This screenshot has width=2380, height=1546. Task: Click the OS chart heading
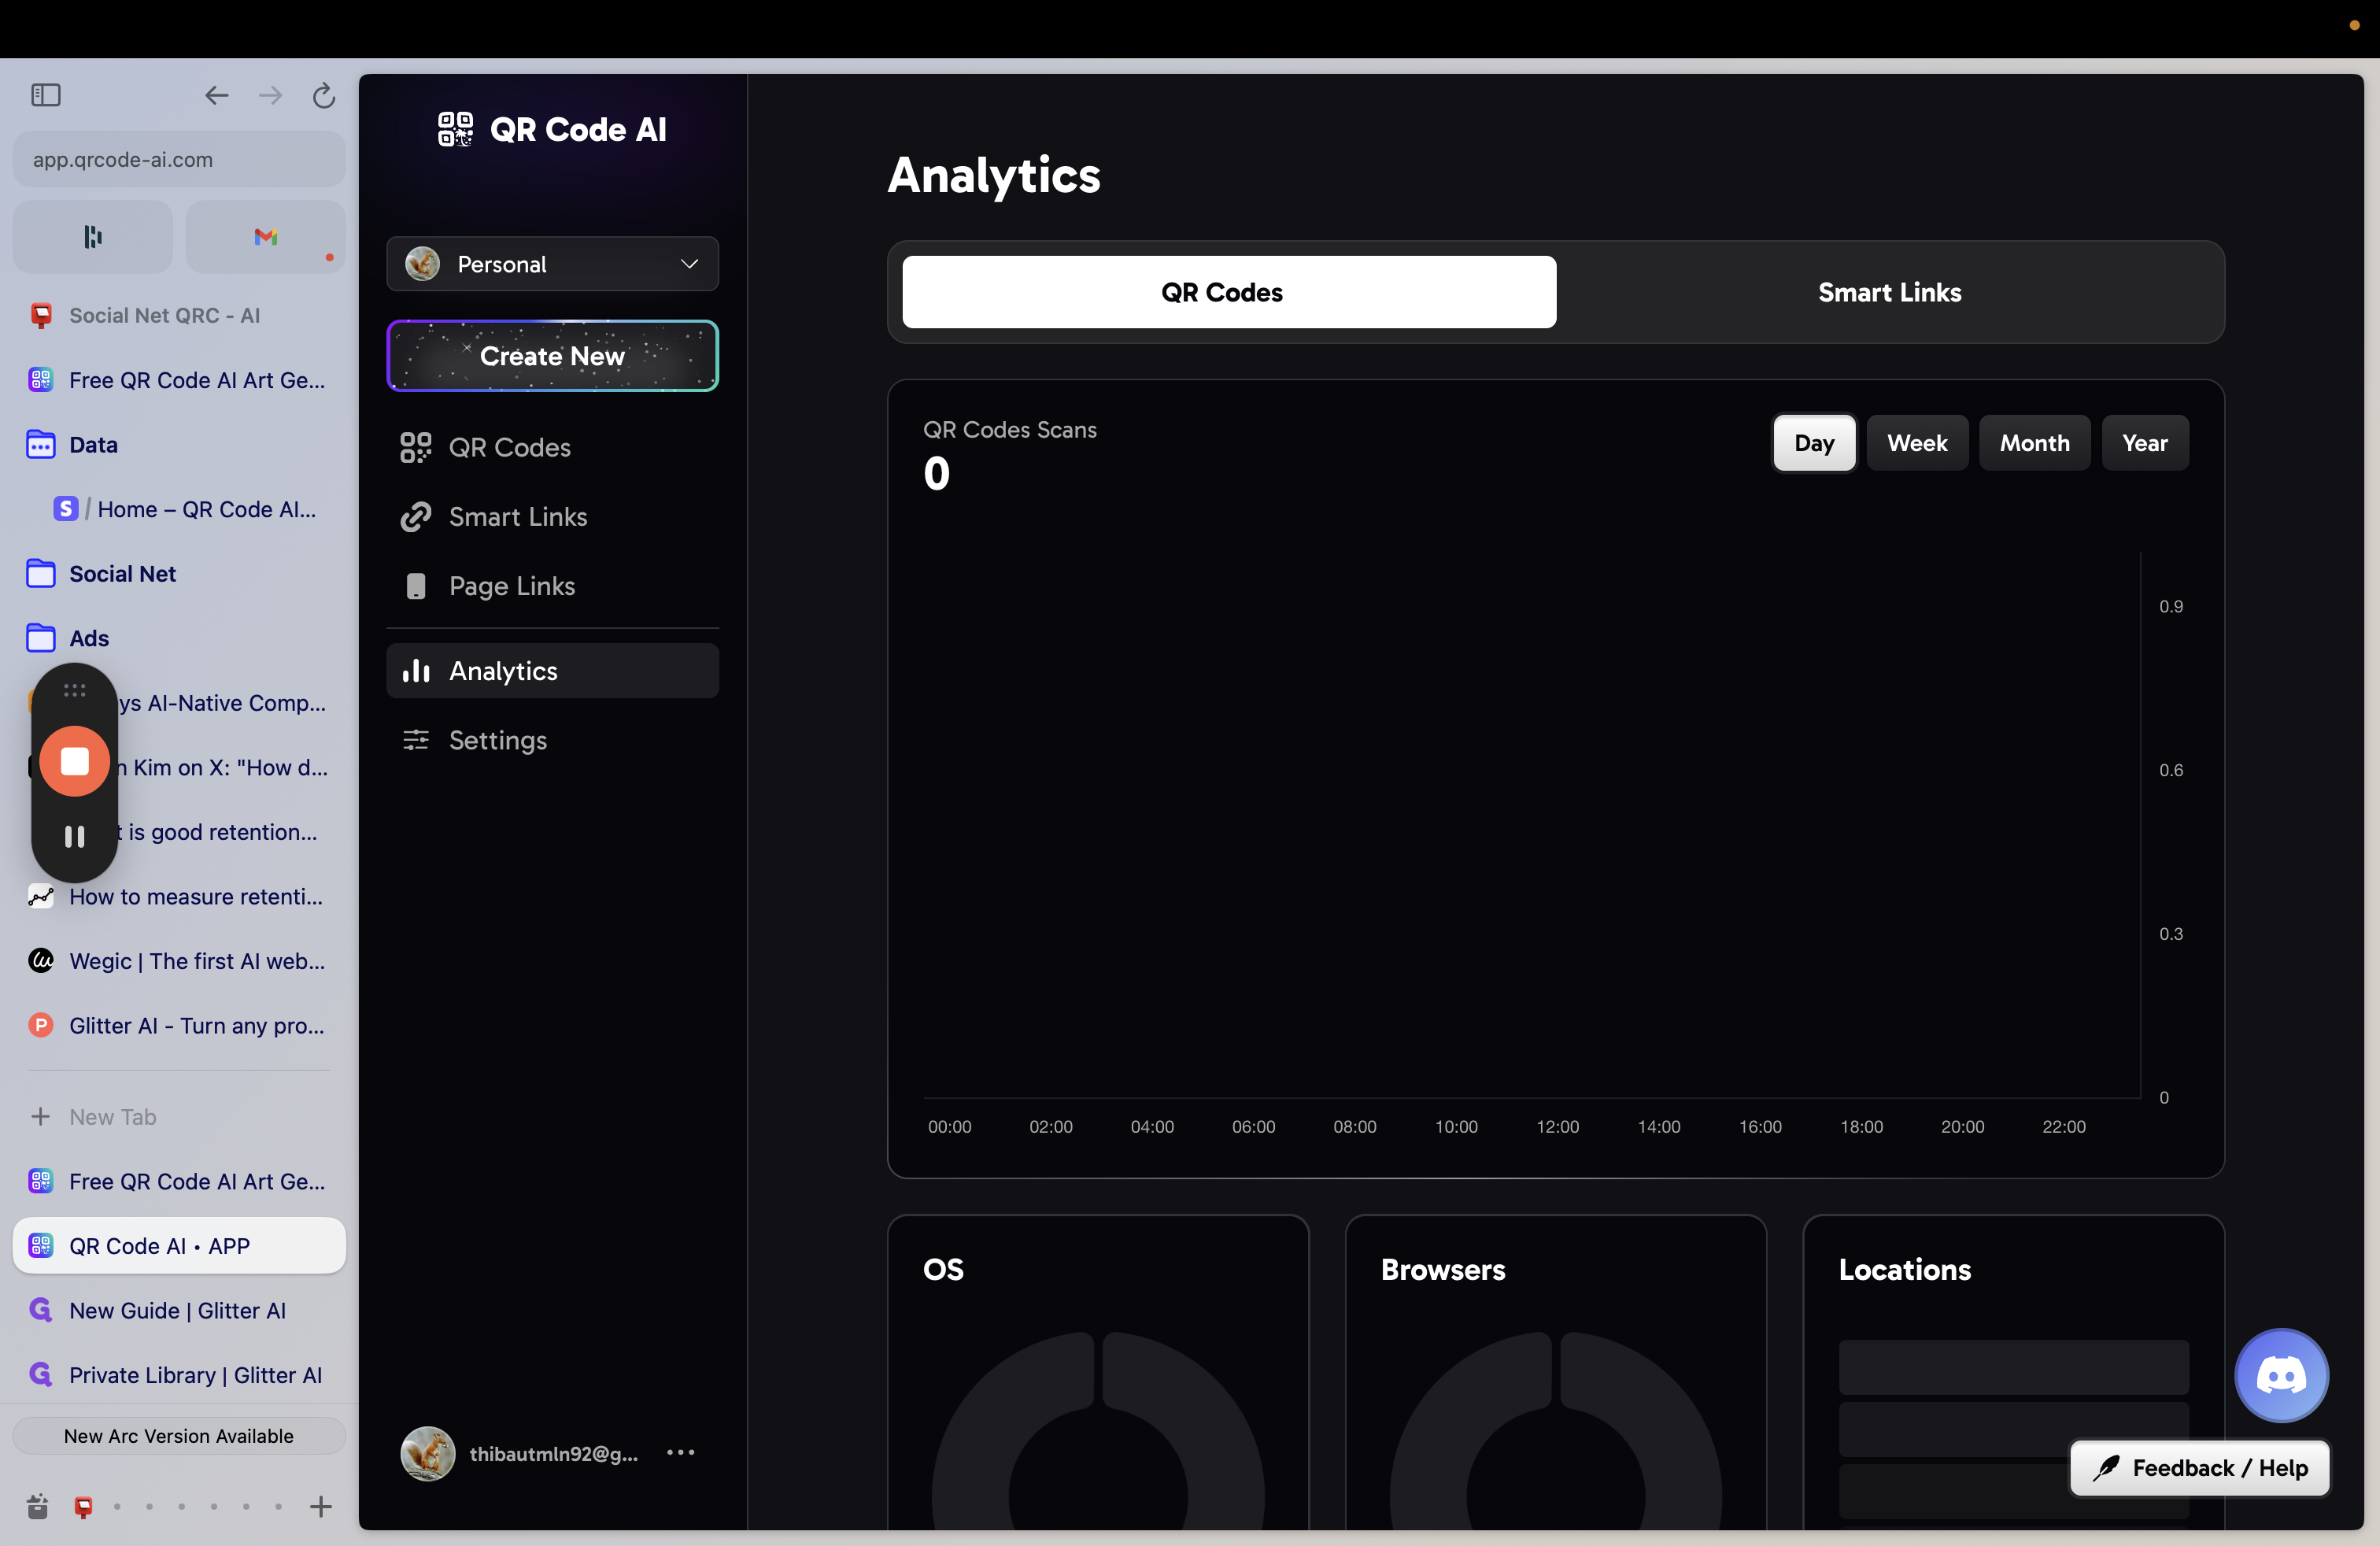(x=943, y=1270)
